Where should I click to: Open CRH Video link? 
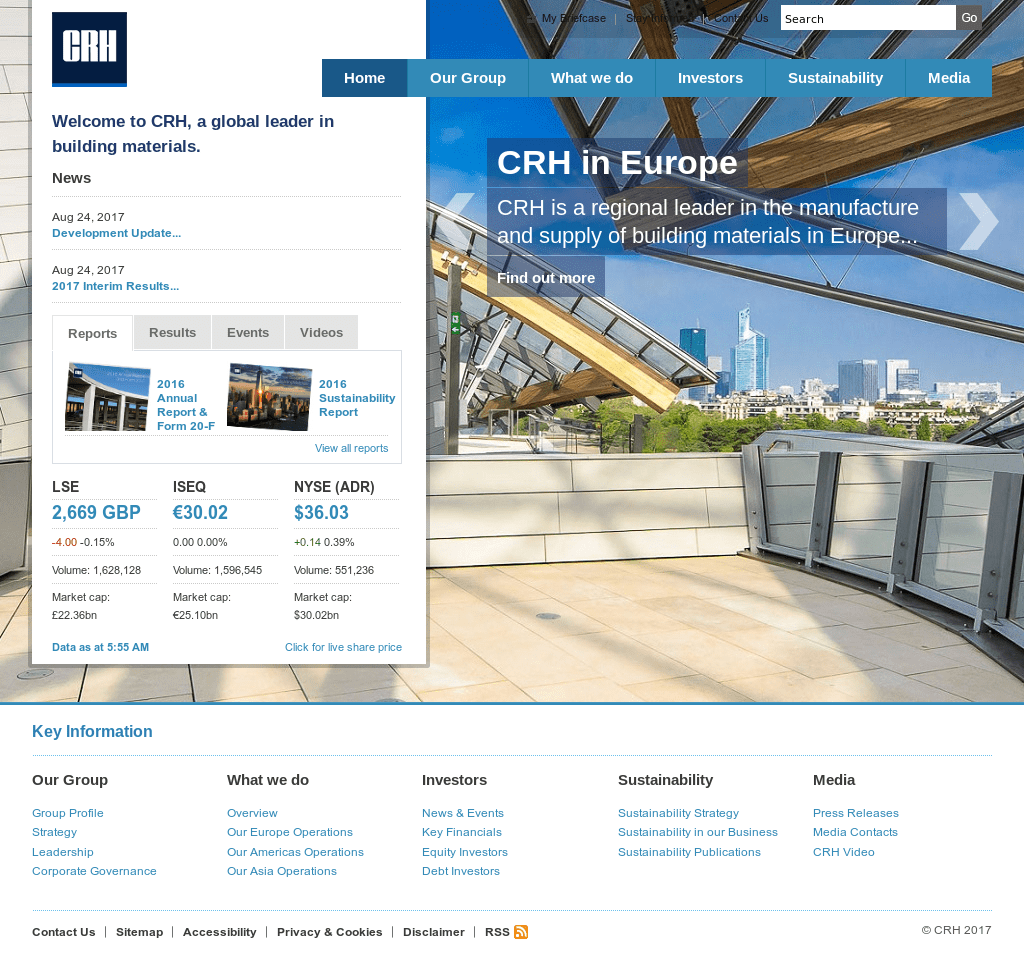click(x=843, y=852)
